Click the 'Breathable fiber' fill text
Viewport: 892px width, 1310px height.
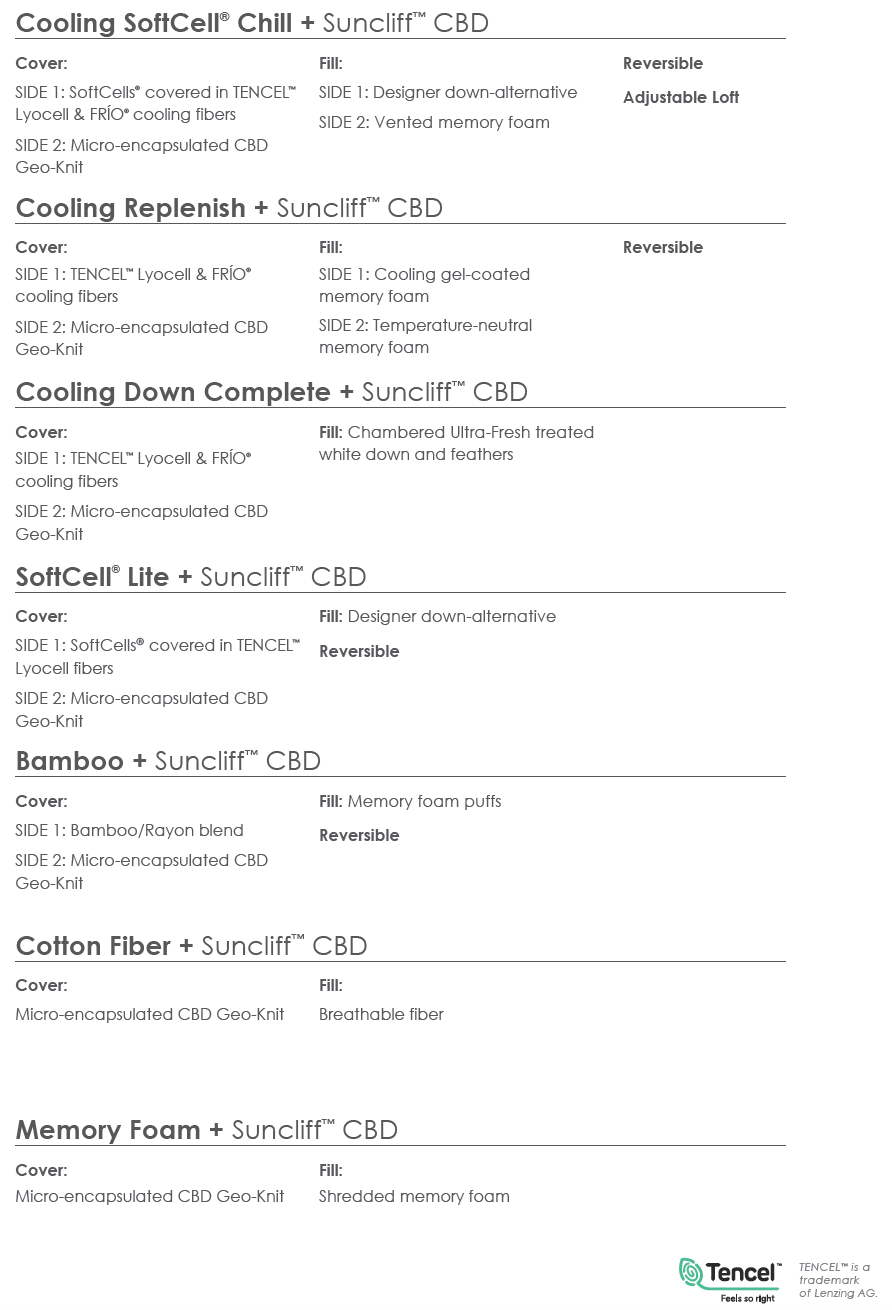[381, 1015]
